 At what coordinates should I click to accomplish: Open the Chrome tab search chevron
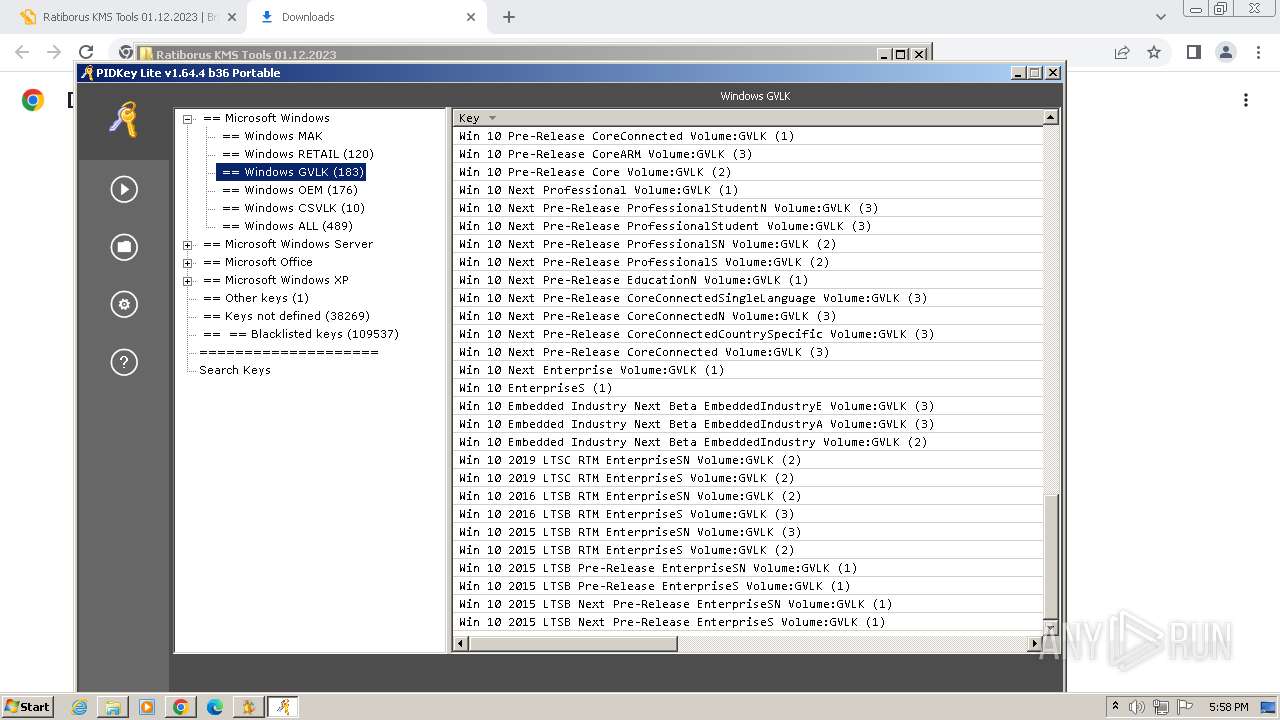tap(1161, 17)
